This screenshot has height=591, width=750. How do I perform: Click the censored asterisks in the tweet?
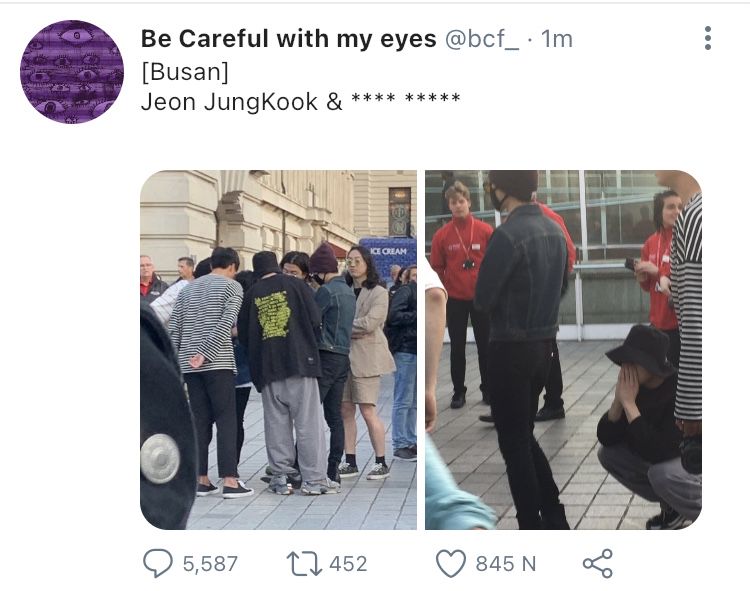[x=406, y=98]
